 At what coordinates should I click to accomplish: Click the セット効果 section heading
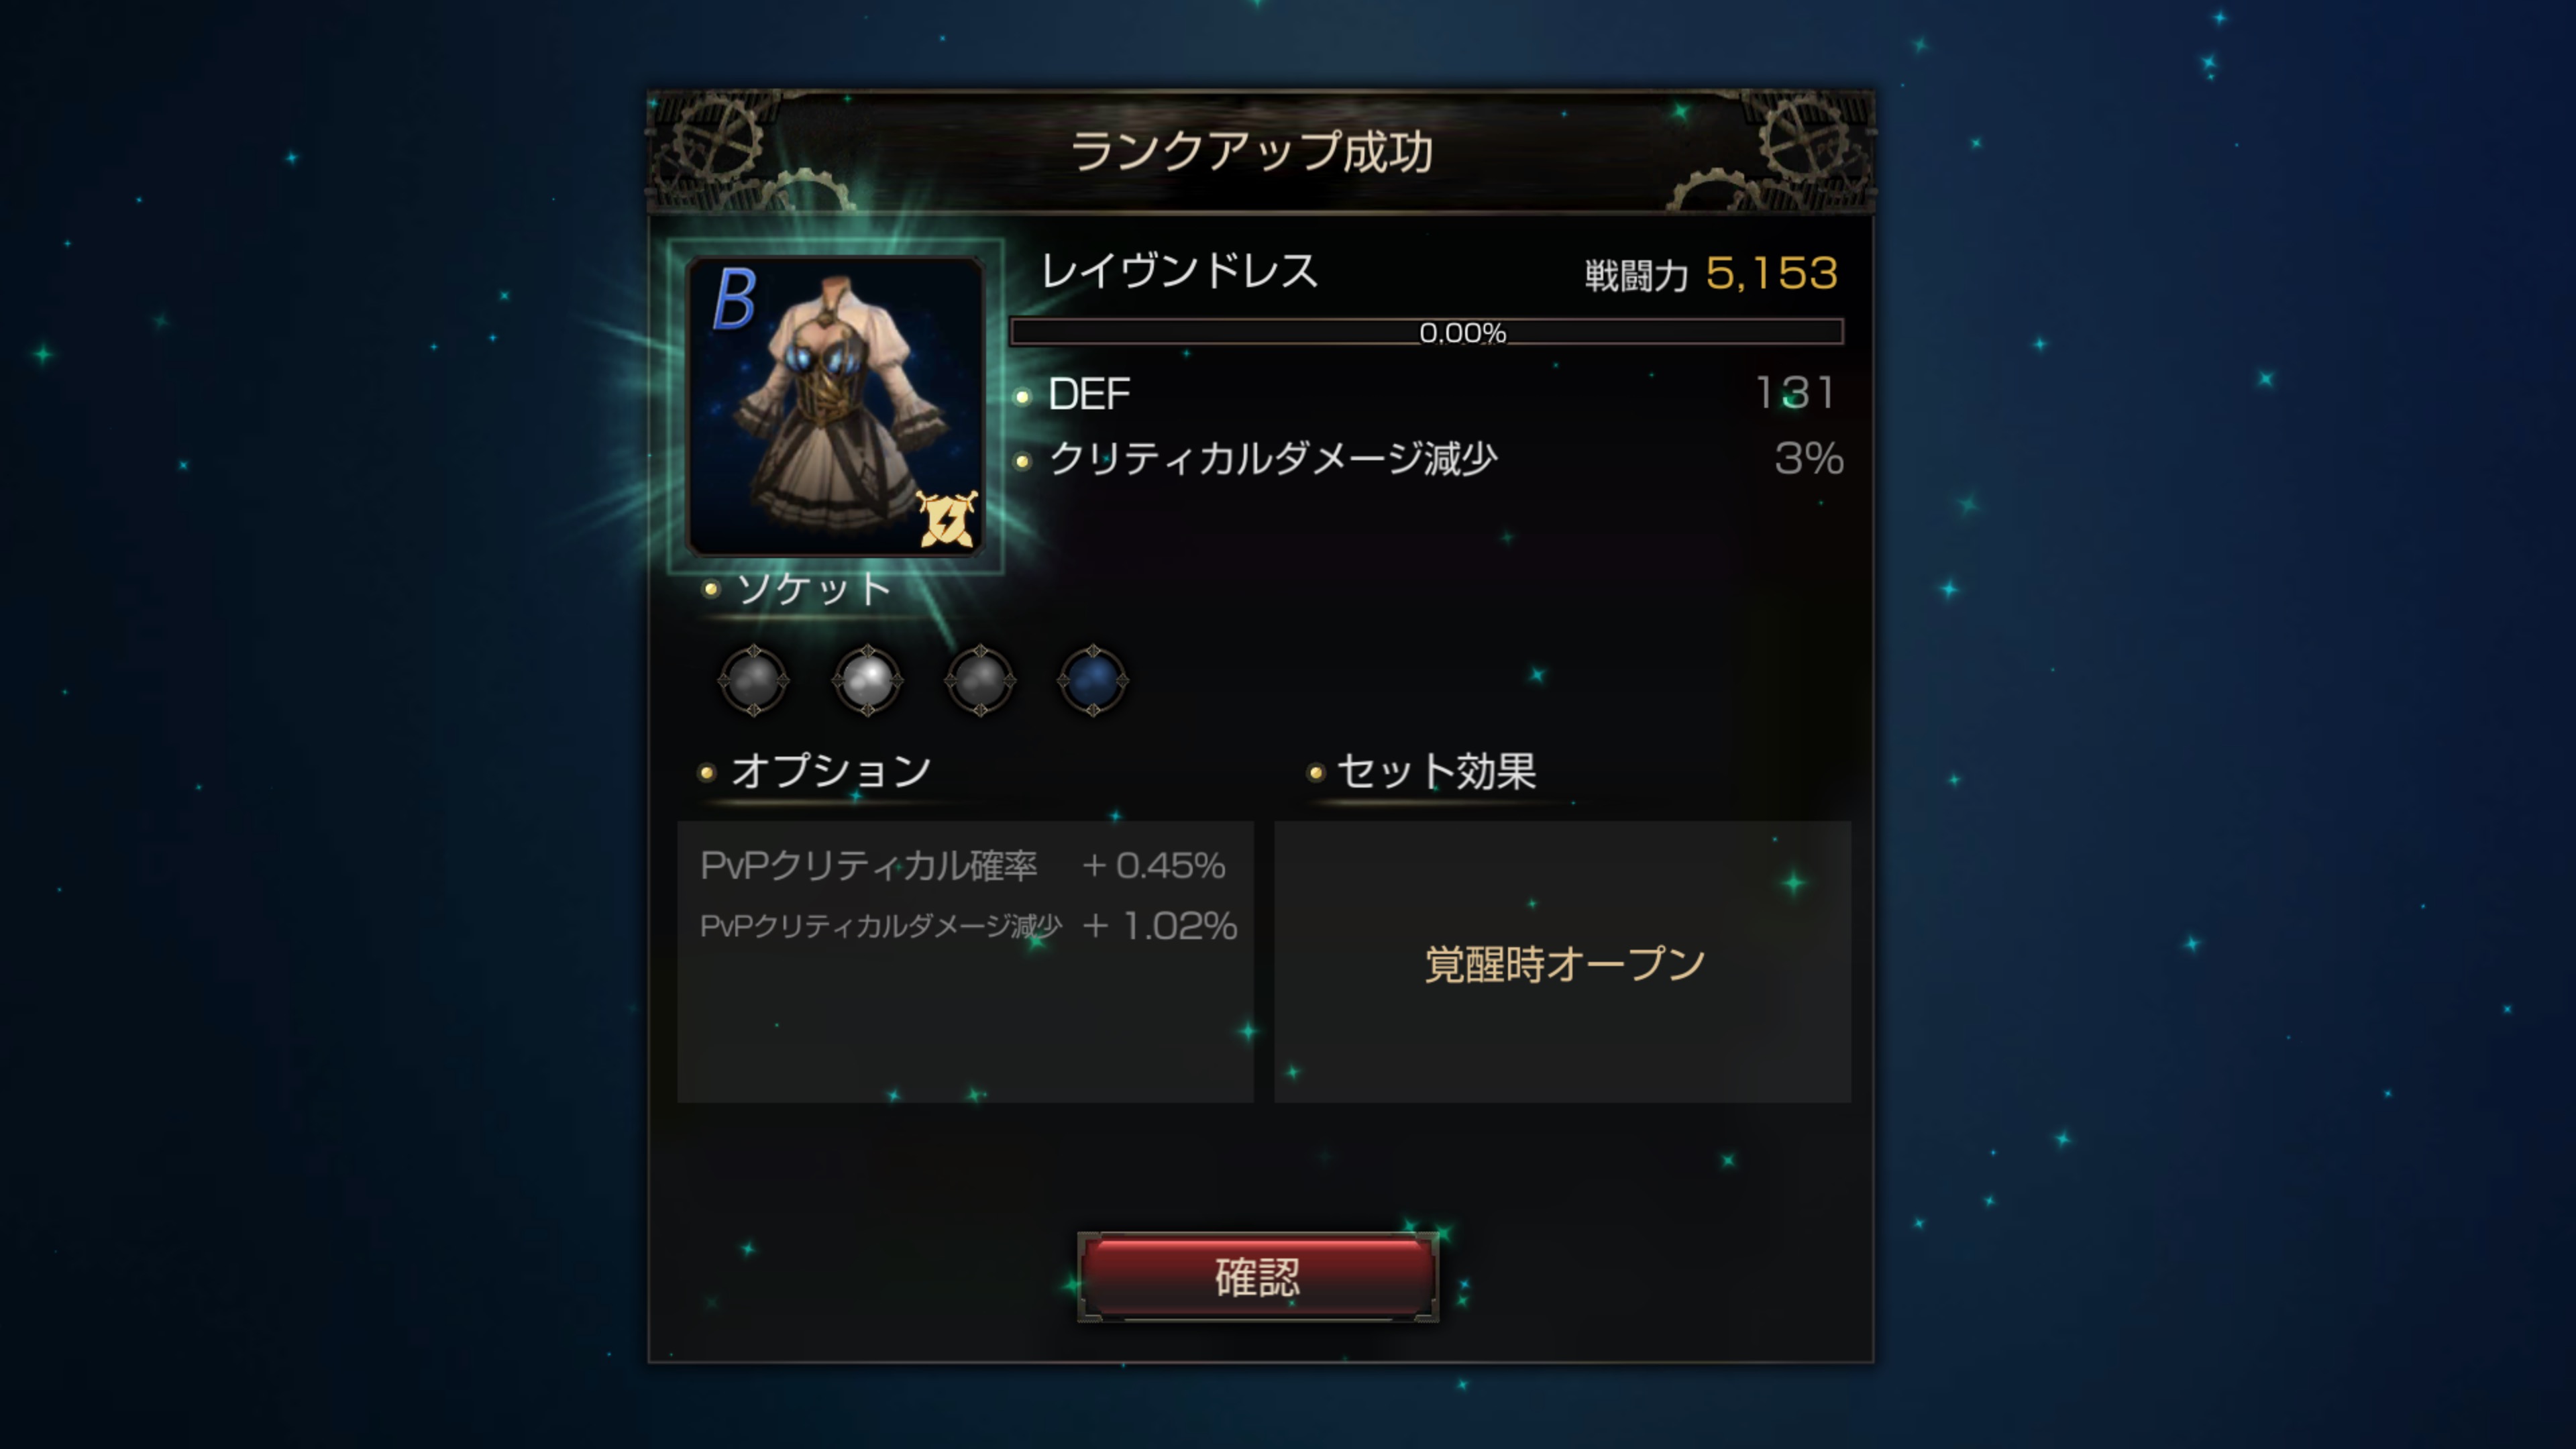(x=1436, y=771)
